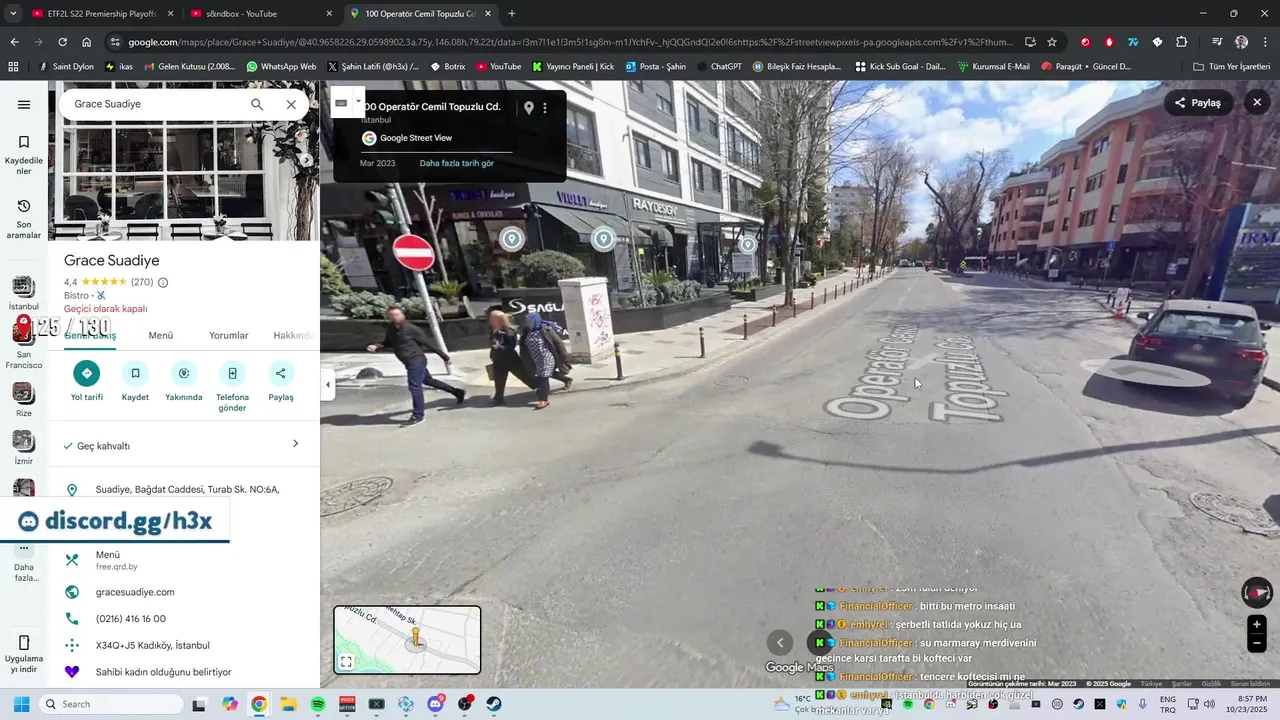Clear the Grace Suadiye search query
The image size is (1280, 720).
(x=291, y=104)
